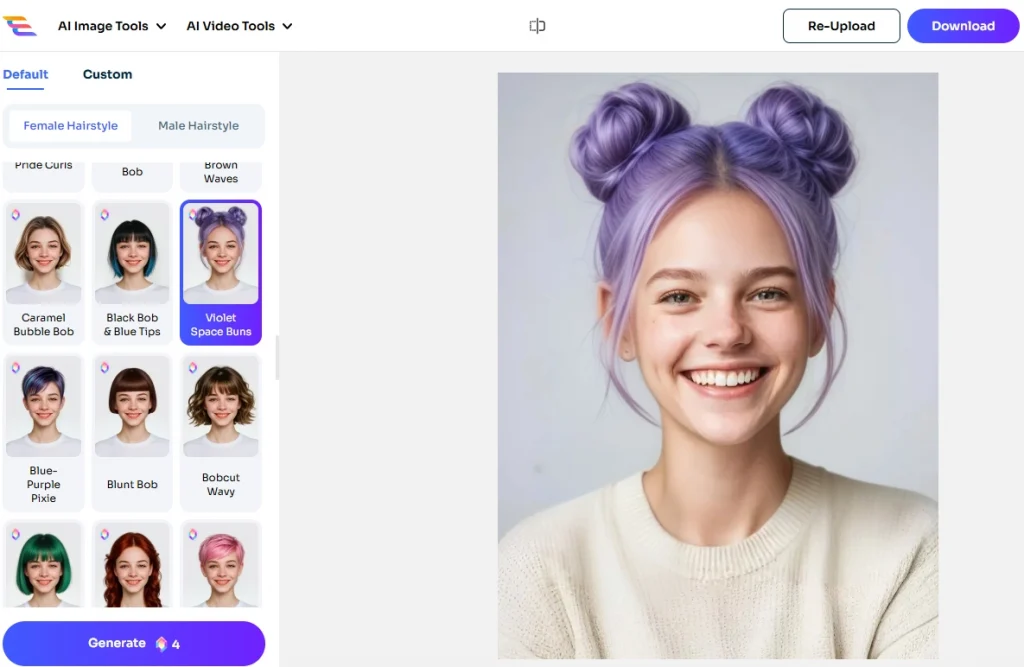This screenshot has height=667, width=1024.
Task: Select the Violet Space Buns hairstyle
Action: pyautogui.click(x=221, y=272)
